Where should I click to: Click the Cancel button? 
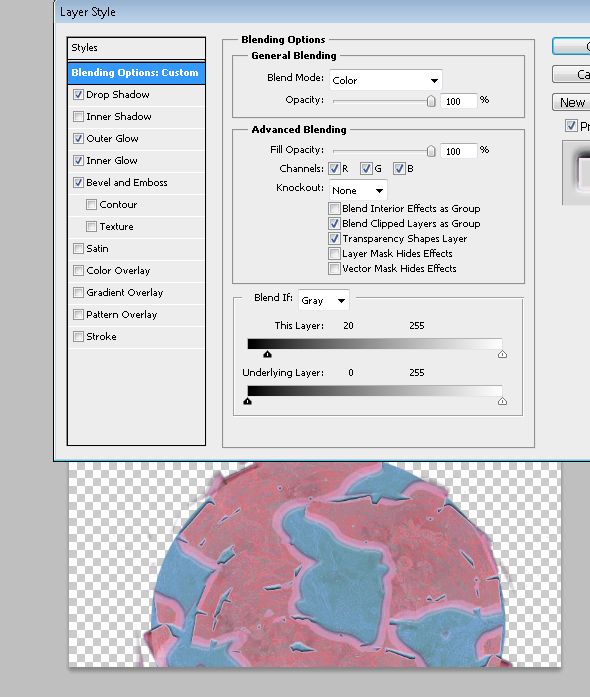click(x=571, y=74)
